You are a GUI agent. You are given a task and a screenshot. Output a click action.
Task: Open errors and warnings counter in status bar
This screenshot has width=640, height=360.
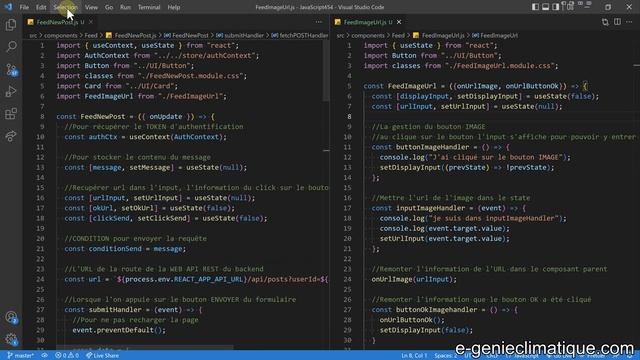67,356
